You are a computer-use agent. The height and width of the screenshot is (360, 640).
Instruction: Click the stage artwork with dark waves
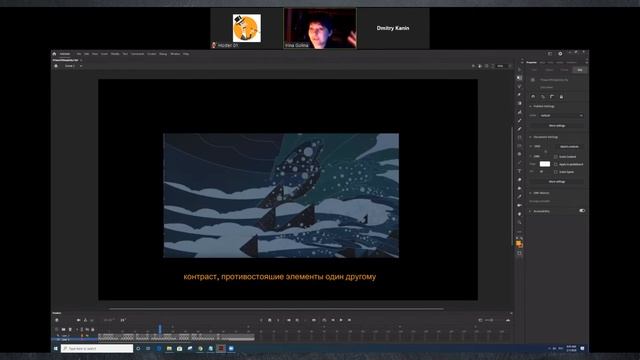(x=281, y=195)
